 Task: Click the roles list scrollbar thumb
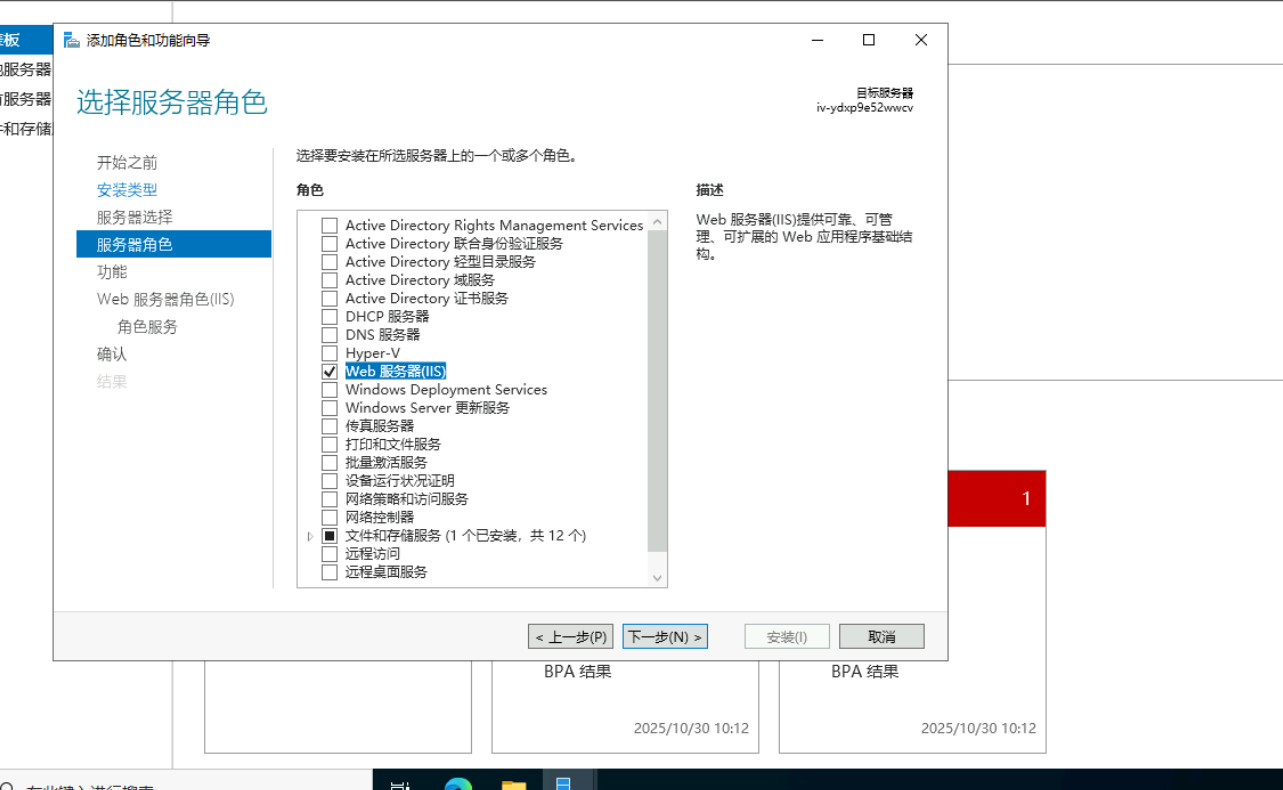pyautogui.click(x=657, y=391)
